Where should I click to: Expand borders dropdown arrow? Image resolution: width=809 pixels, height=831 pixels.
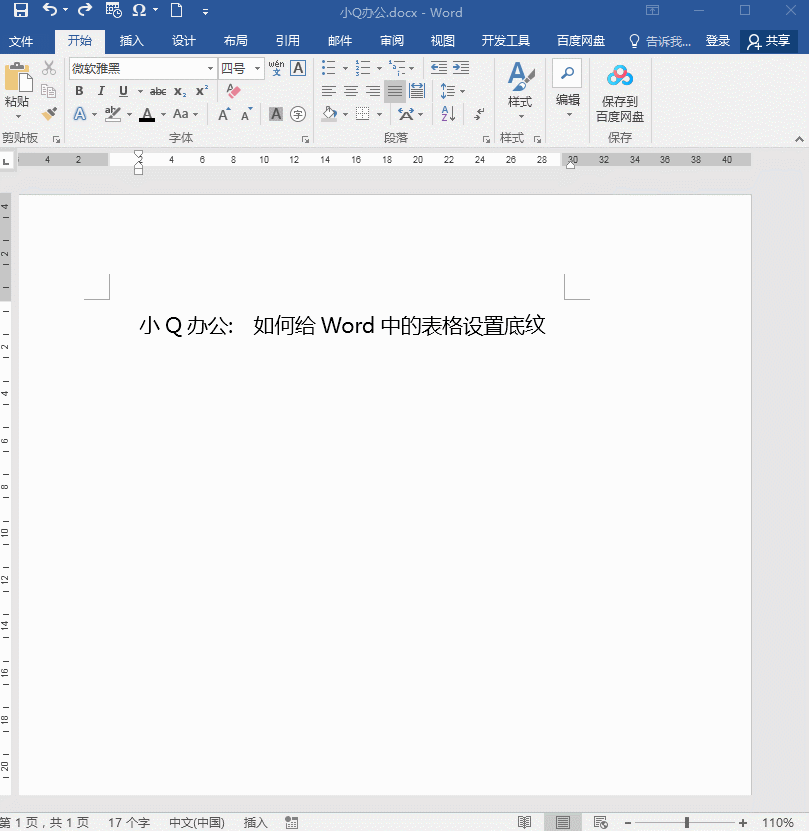point(379,114)
